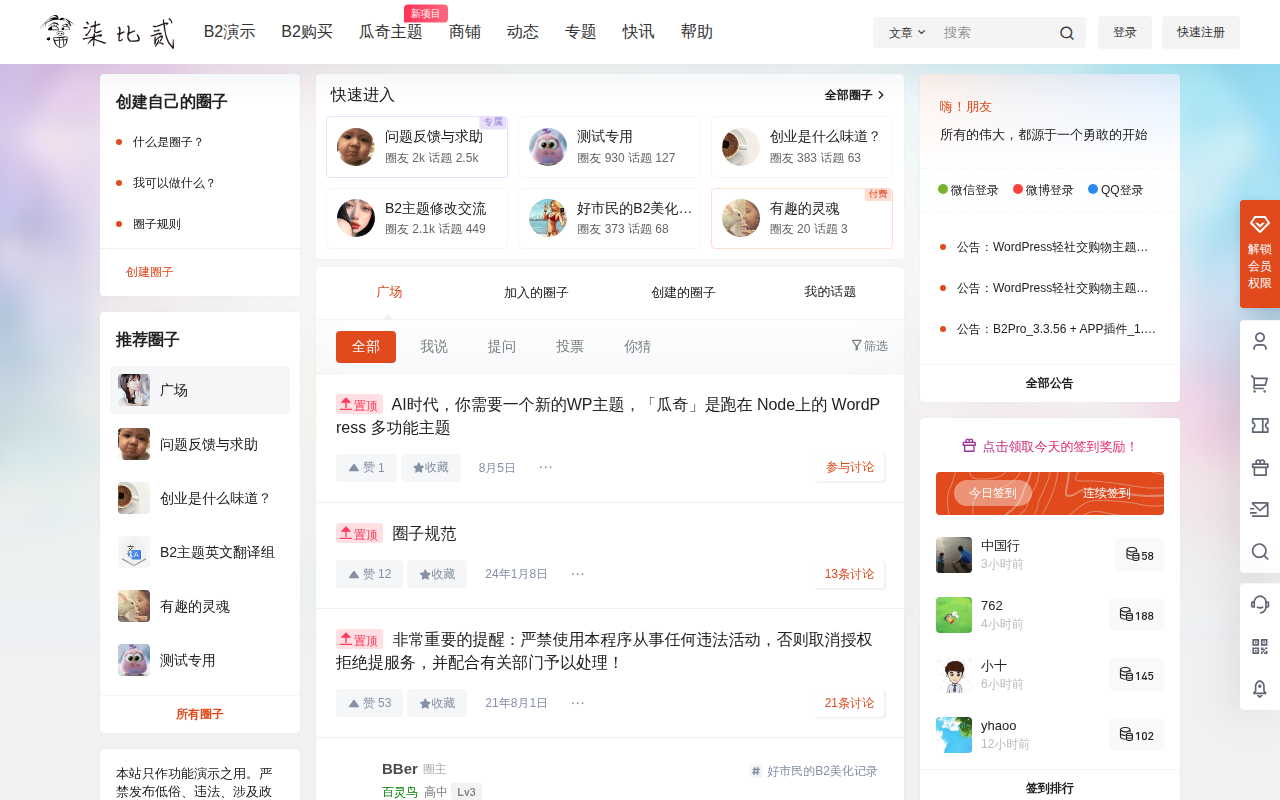Open the user profile icon in right sidebar
Viewport: 1280px width, 800px height.
point(1260,341)
